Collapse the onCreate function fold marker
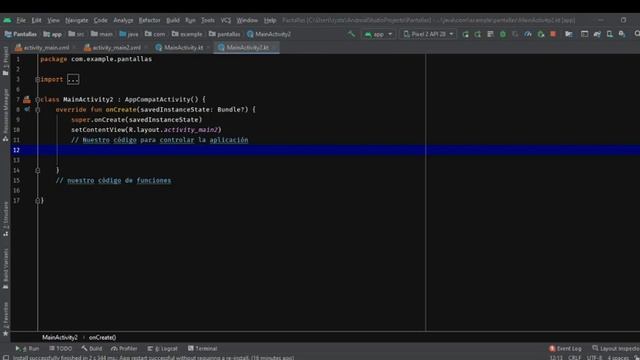This screenshot has width=640, height=360. click(x=38, y=110)
